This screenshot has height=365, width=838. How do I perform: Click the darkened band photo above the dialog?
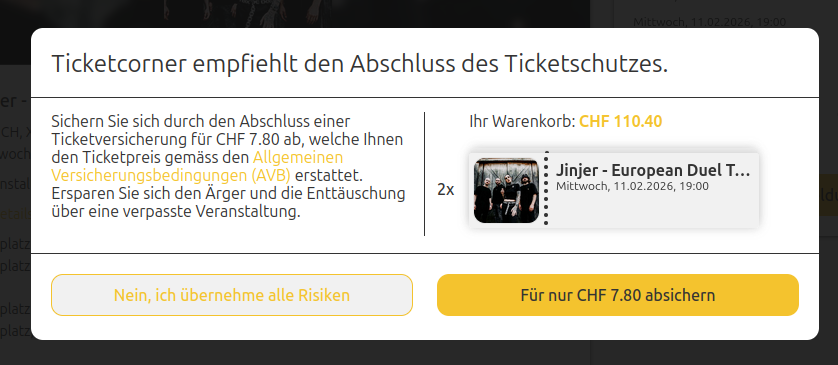click(294, 14)
